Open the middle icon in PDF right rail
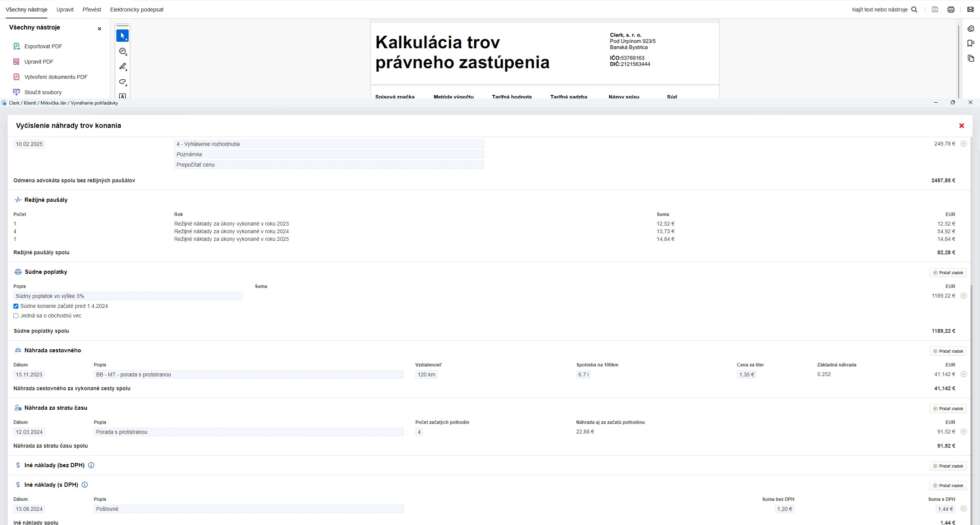The height and width of the screenshot is (525, 980). click(971, 43)
